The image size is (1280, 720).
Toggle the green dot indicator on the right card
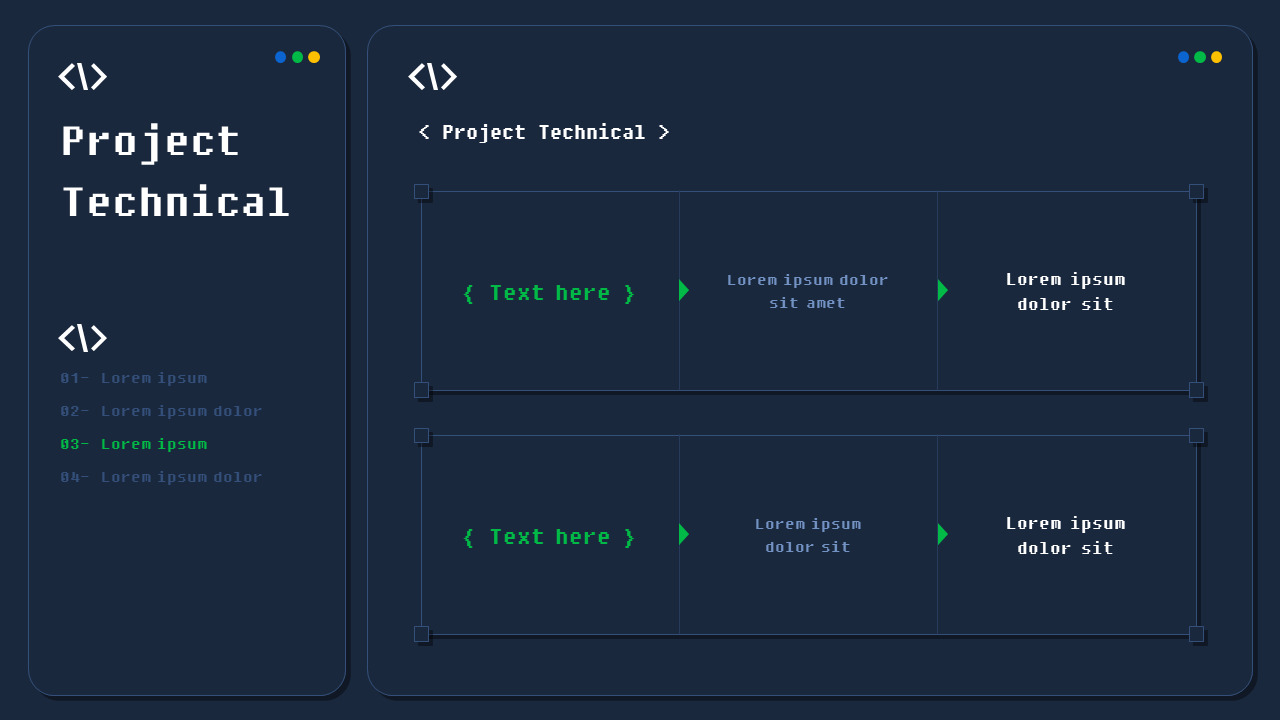[x=1199, y=57]
